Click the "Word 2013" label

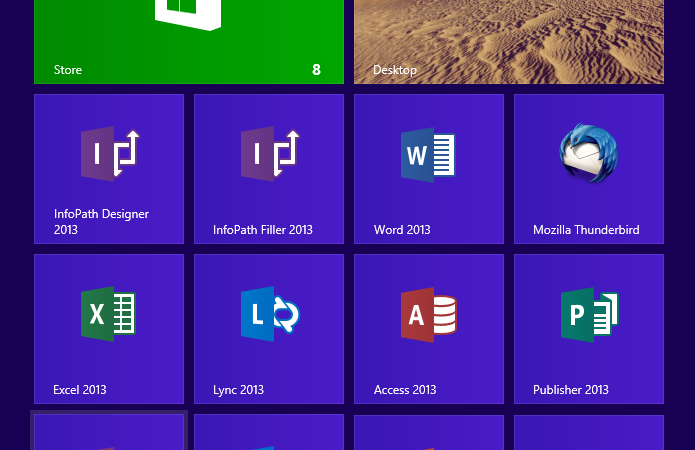[x=402, y=230]
